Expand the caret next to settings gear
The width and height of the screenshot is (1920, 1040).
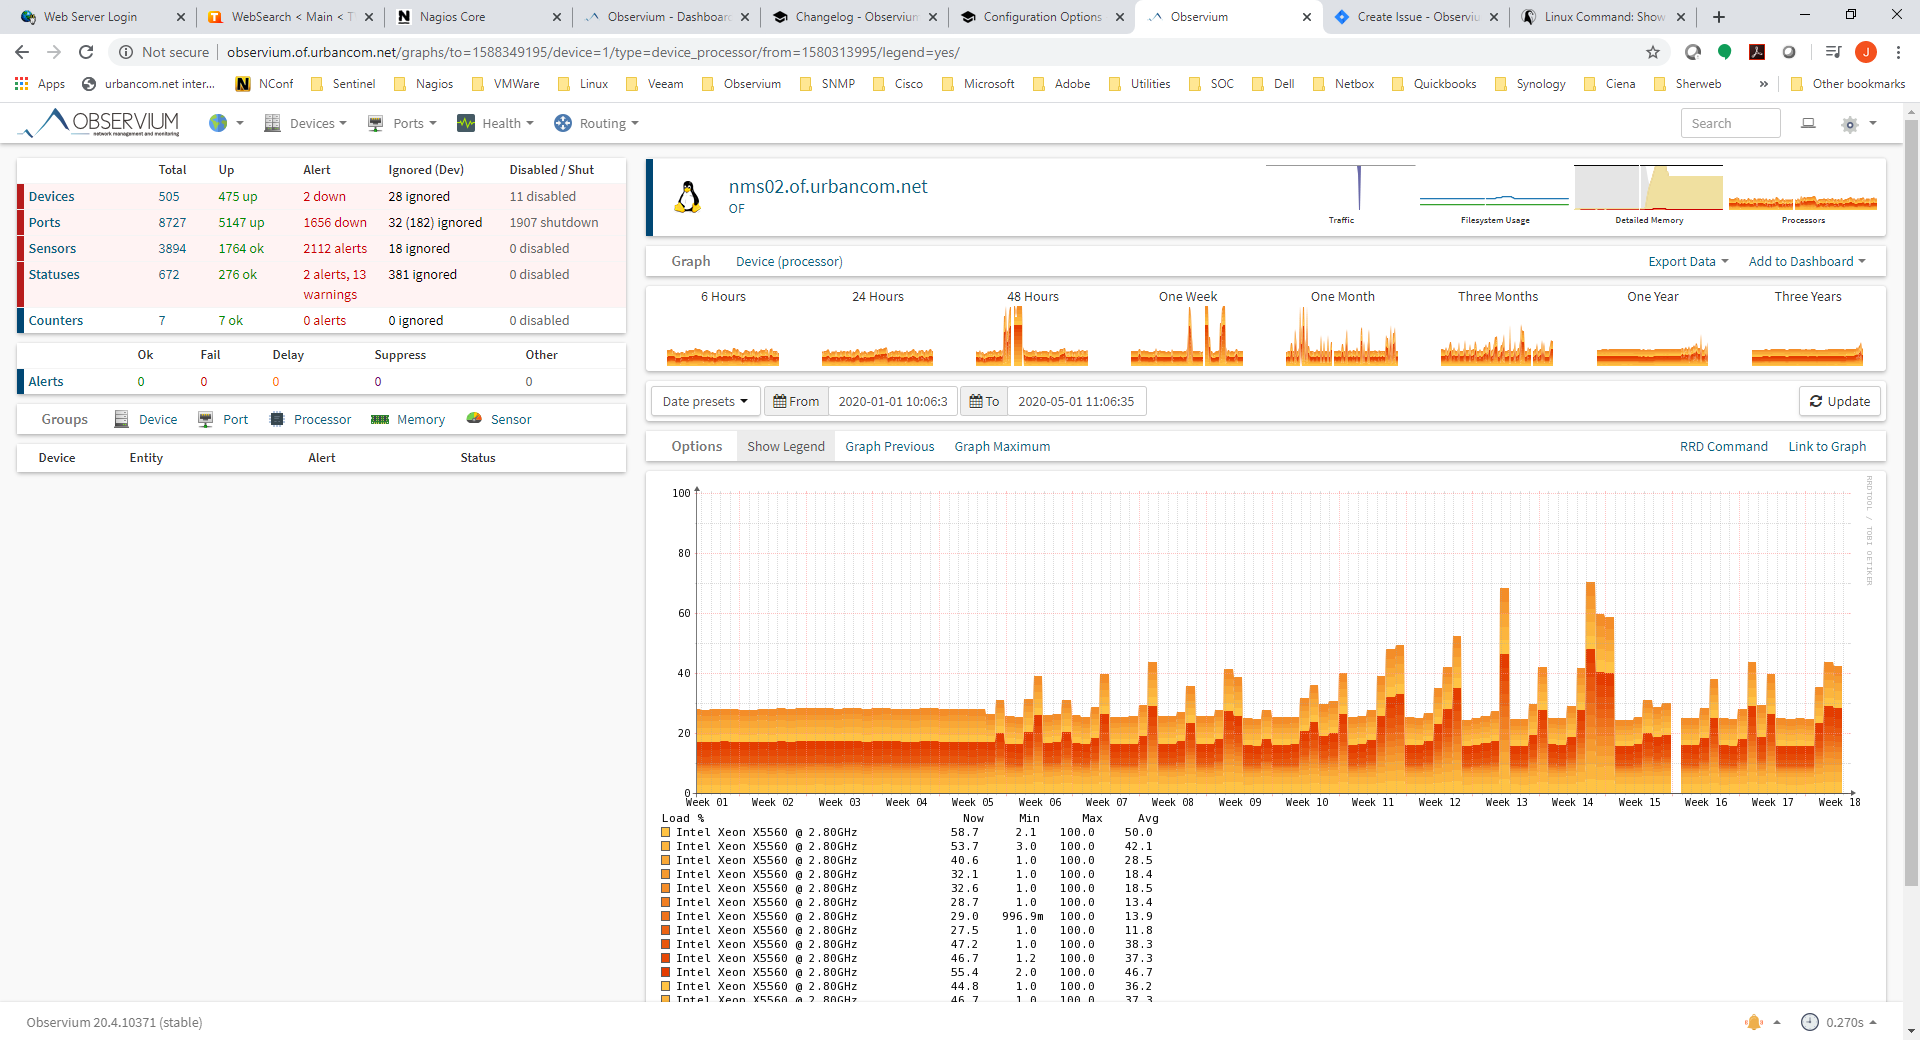(x=1873, y=123)
